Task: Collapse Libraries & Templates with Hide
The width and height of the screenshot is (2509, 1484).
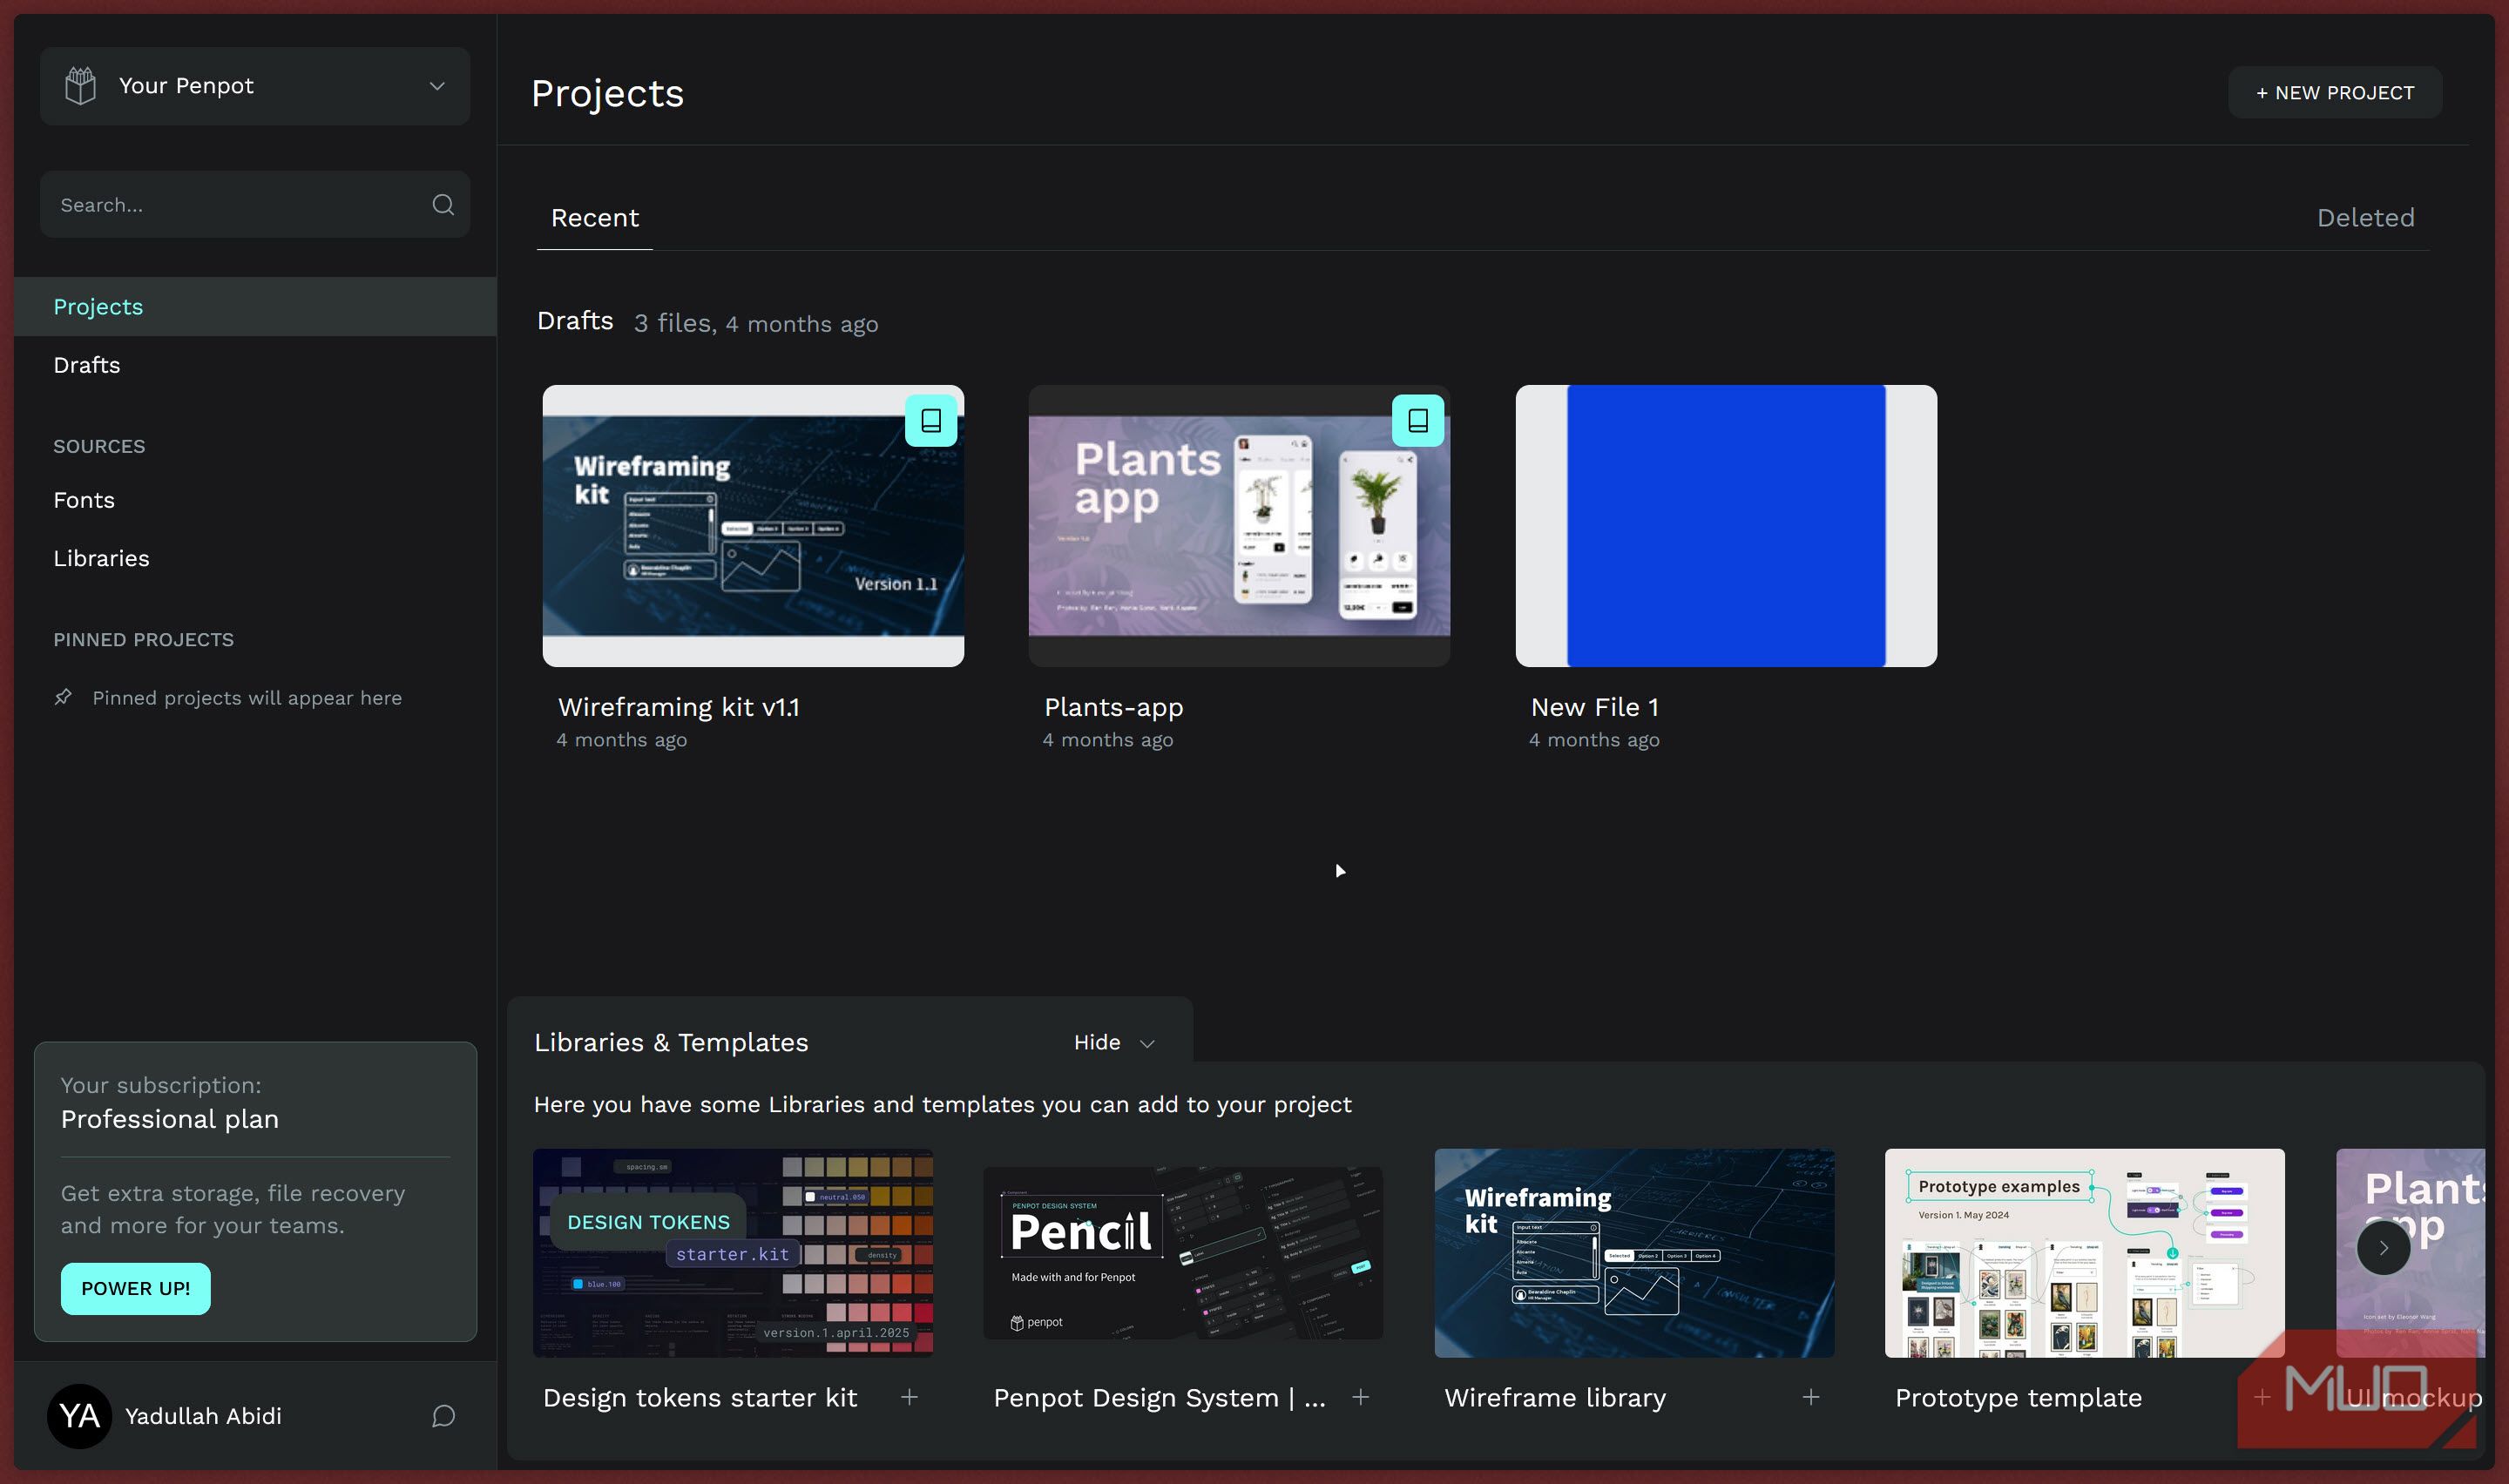Action: click(x=1114, y=1042)
